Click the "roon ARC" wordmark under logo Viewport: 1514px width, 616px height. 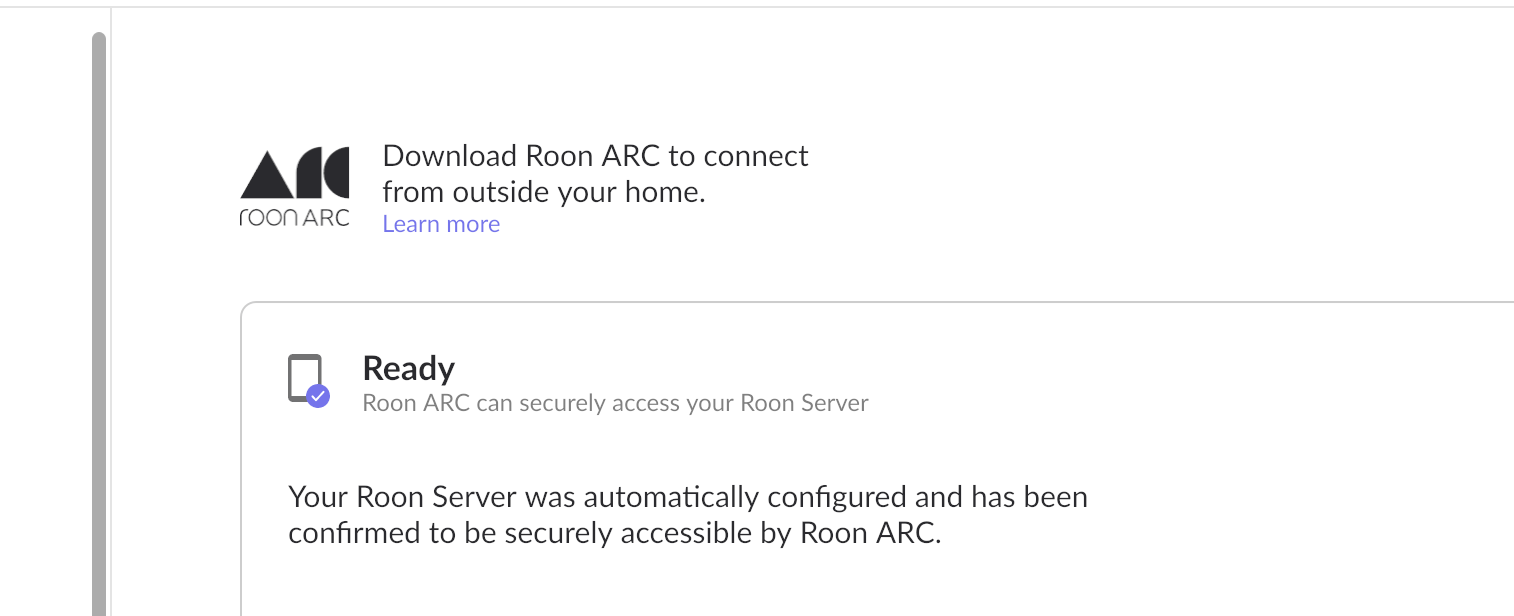click(x=295, y=217)
